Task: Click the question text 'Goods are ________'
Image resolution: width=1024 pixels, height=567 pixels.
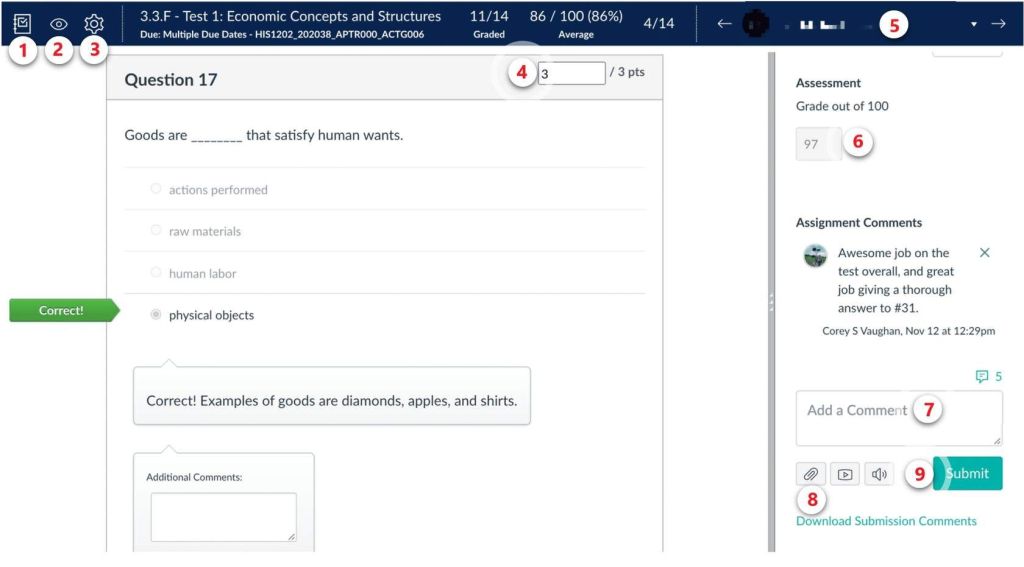Action: tap(264, 135)
